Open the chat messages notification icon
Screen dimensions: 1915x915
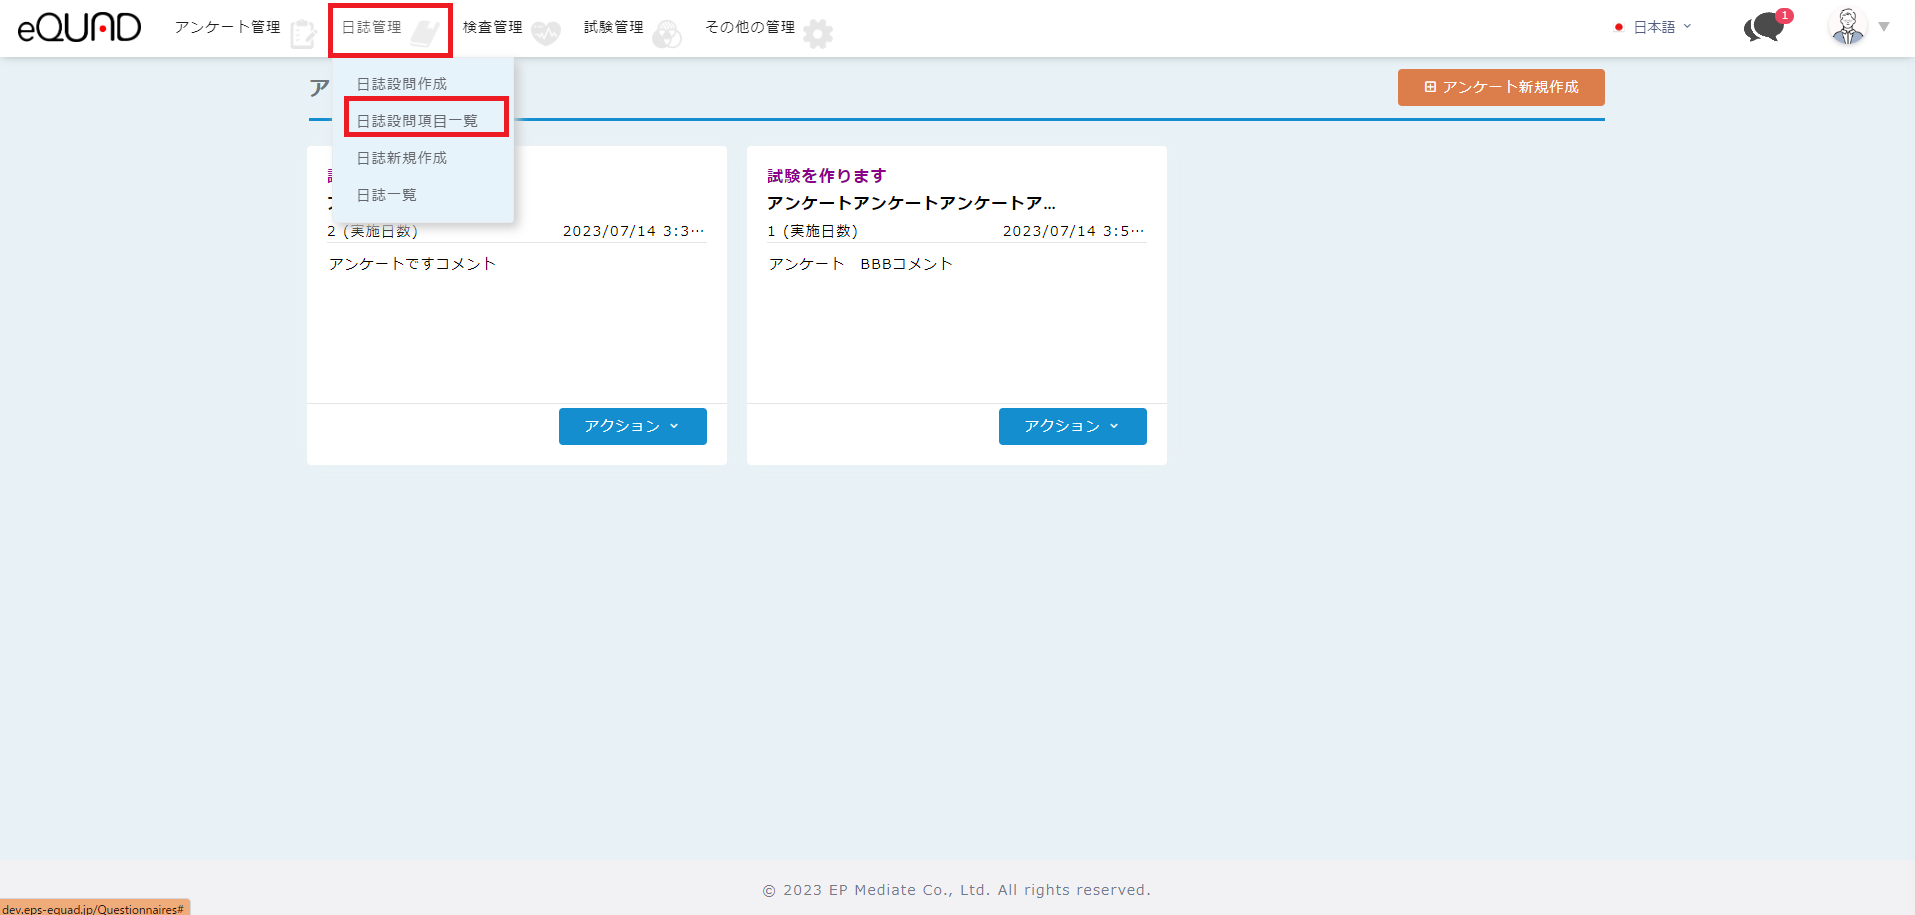pyautogui.click(x=1765, y=28)
